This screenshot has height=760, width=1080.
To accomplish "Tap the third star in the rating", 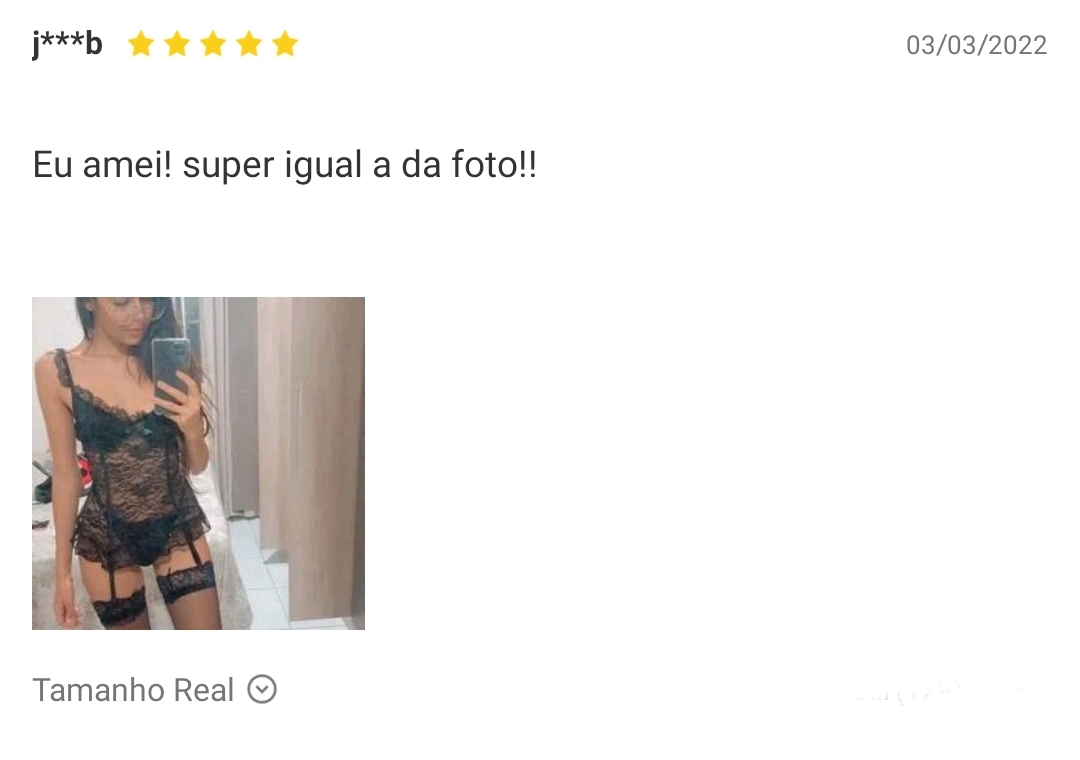I will pyautogui.click(x=213, y=44).
